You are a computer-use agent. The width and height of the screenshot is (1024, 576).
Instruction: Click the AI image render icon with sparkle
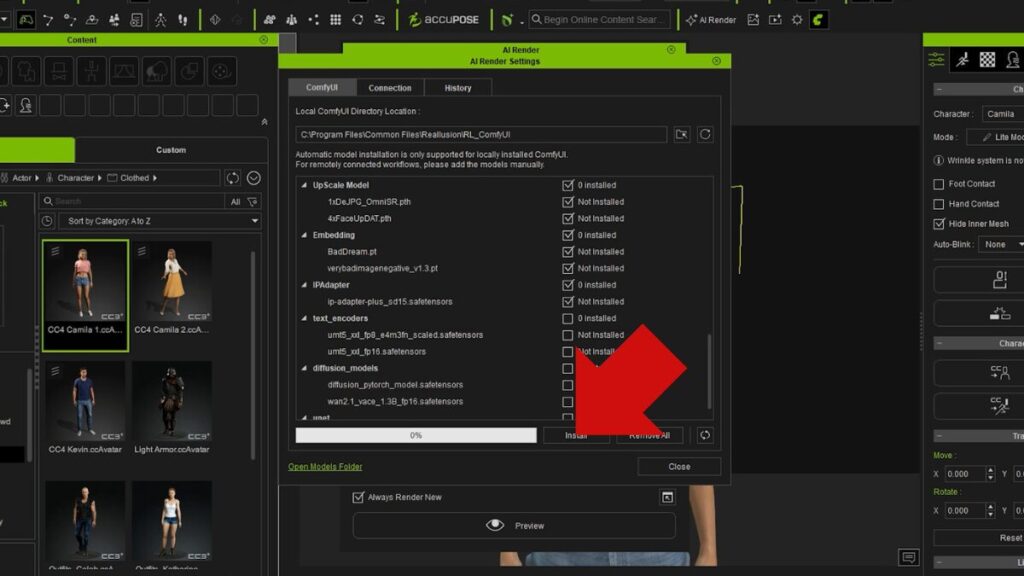point(753,20)
